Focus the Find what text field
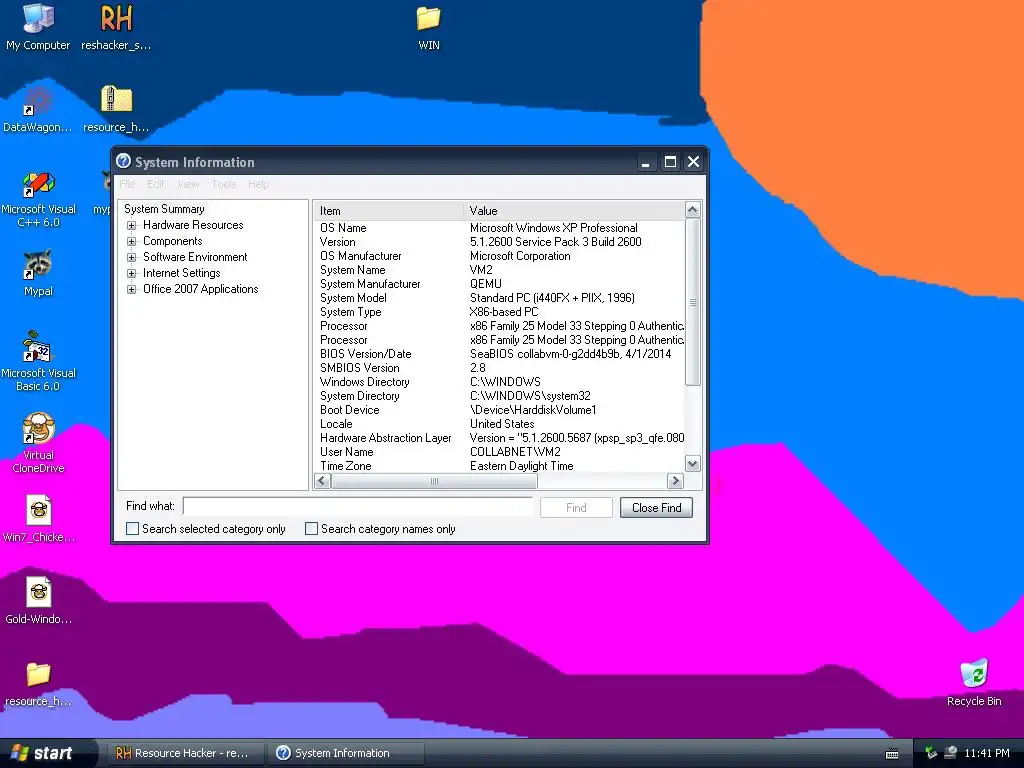The width and height of the screenshot is (1024, 768). [357, 506]
